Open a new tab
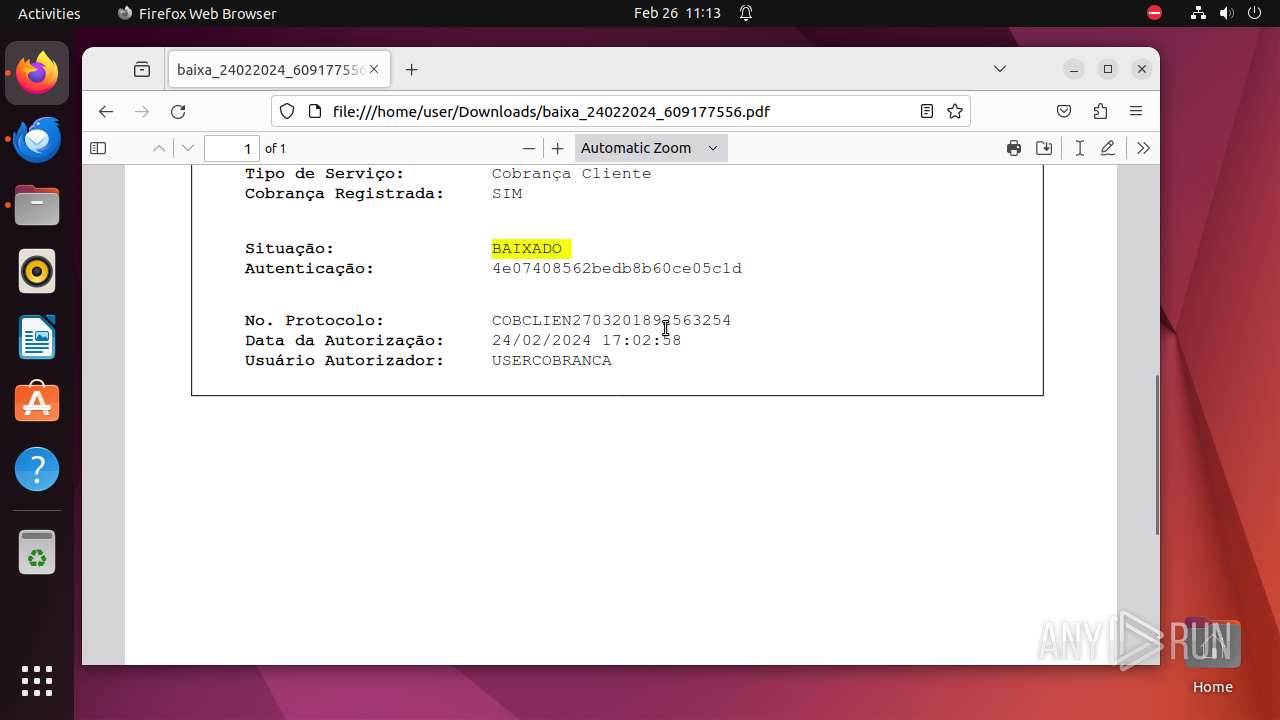Image resolution: width=1280 pixels, height=720 pixels. click(411, 70)
